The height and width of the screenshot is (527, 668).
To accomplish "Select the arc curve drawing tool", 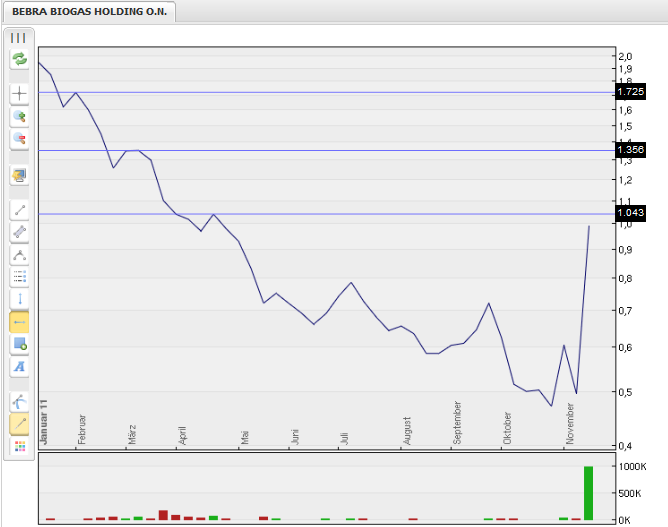I will 19,401.
